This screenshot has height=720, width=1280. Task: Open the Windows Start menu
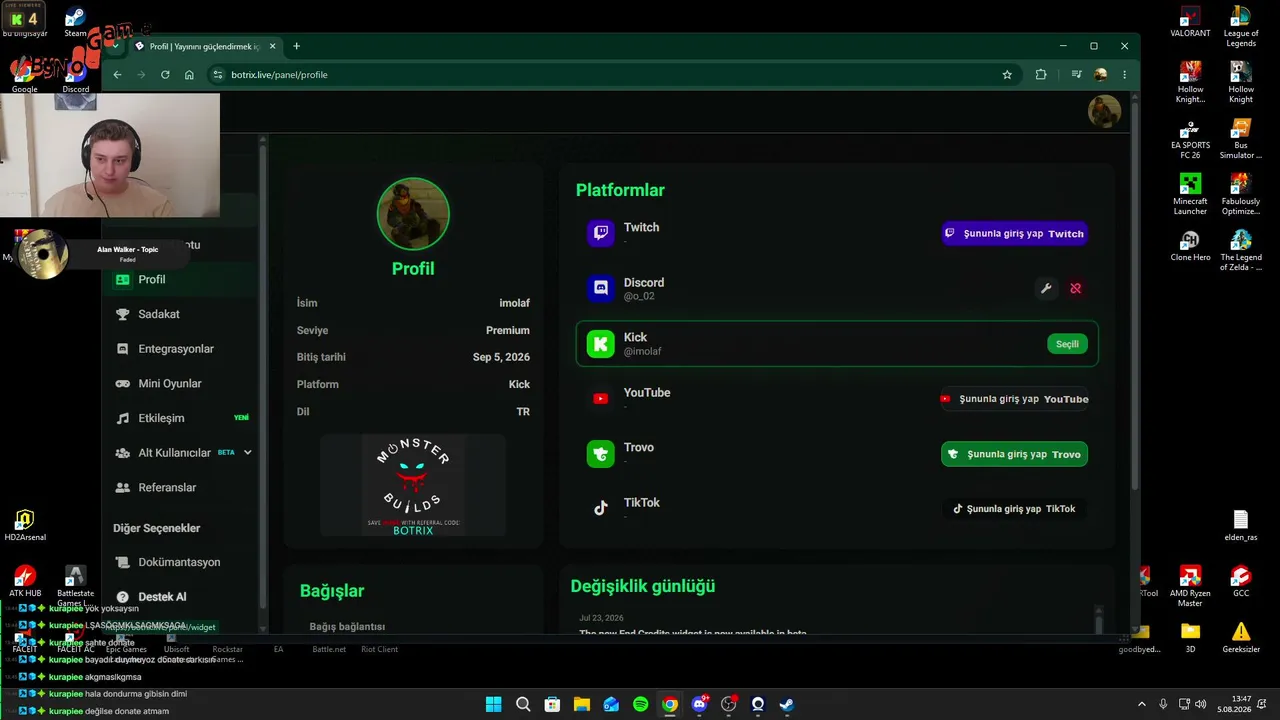click(493, 704)
